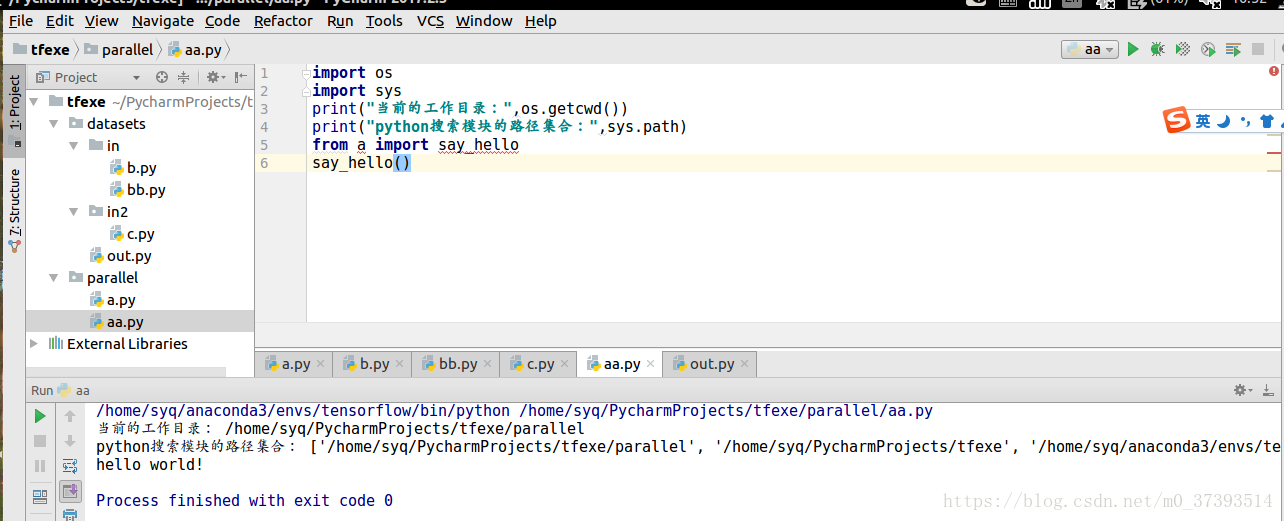Open the Tools menu
1284x521 pixels.
click(384, 20)
